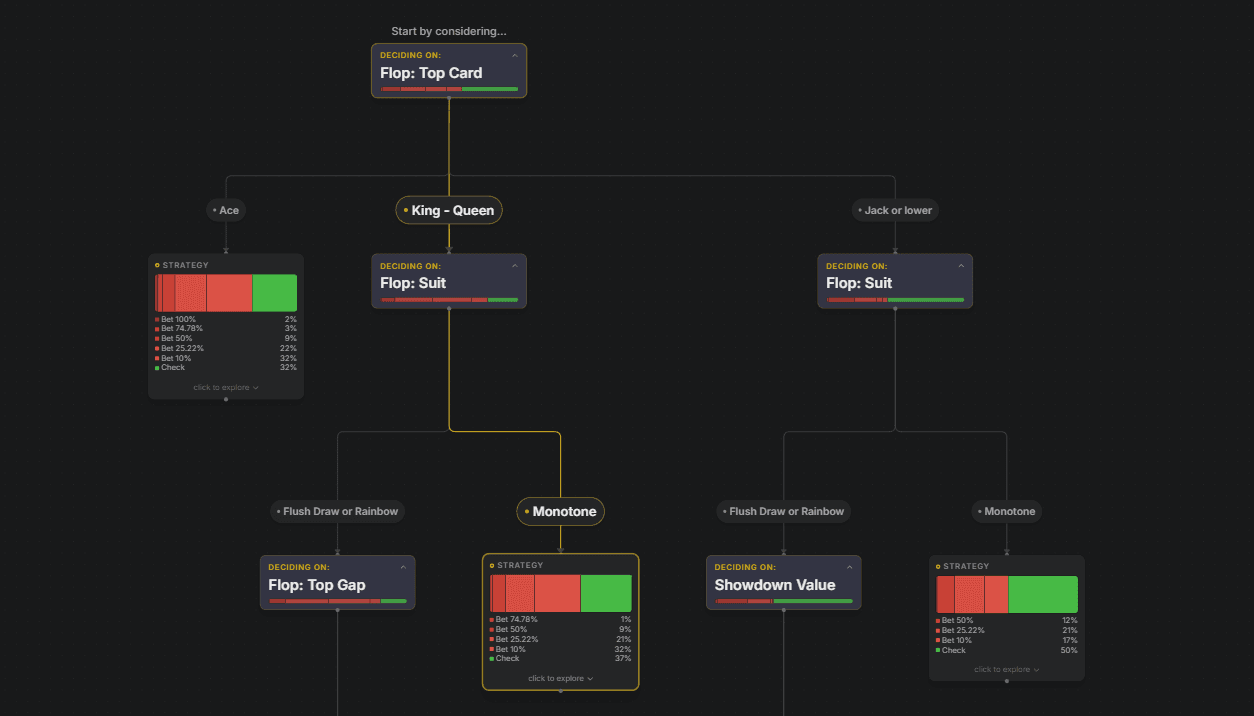Screen dimensions: 1254x716
Task: Select the Jack or lower branch label
Action: [x=895, y=210]
